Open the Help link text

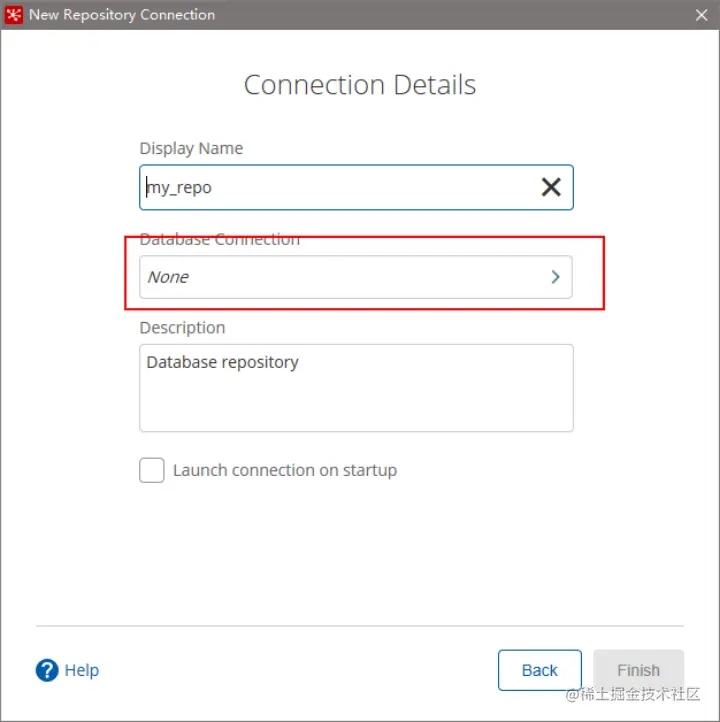tap(82, 670)
